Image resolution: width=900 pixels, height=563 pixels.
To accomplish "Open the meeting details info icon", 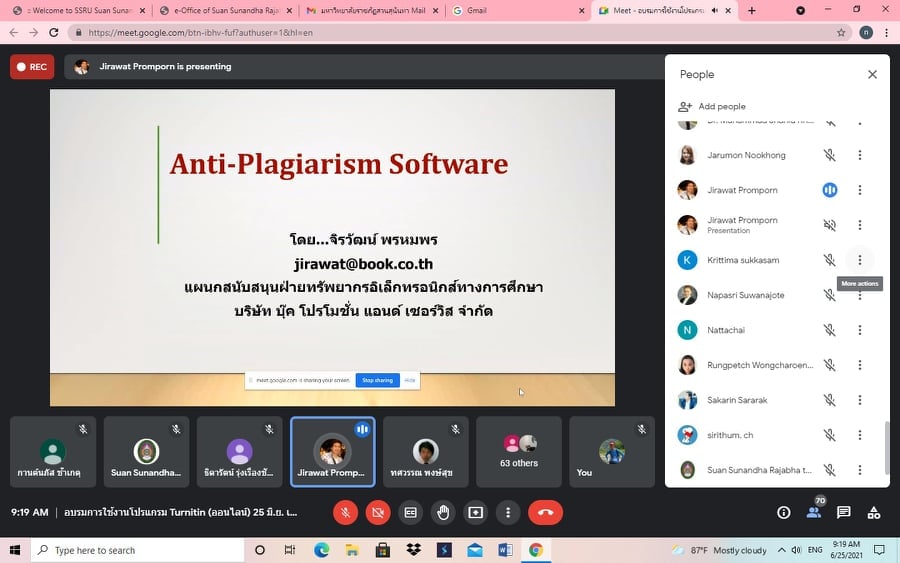I will point(784,512).
